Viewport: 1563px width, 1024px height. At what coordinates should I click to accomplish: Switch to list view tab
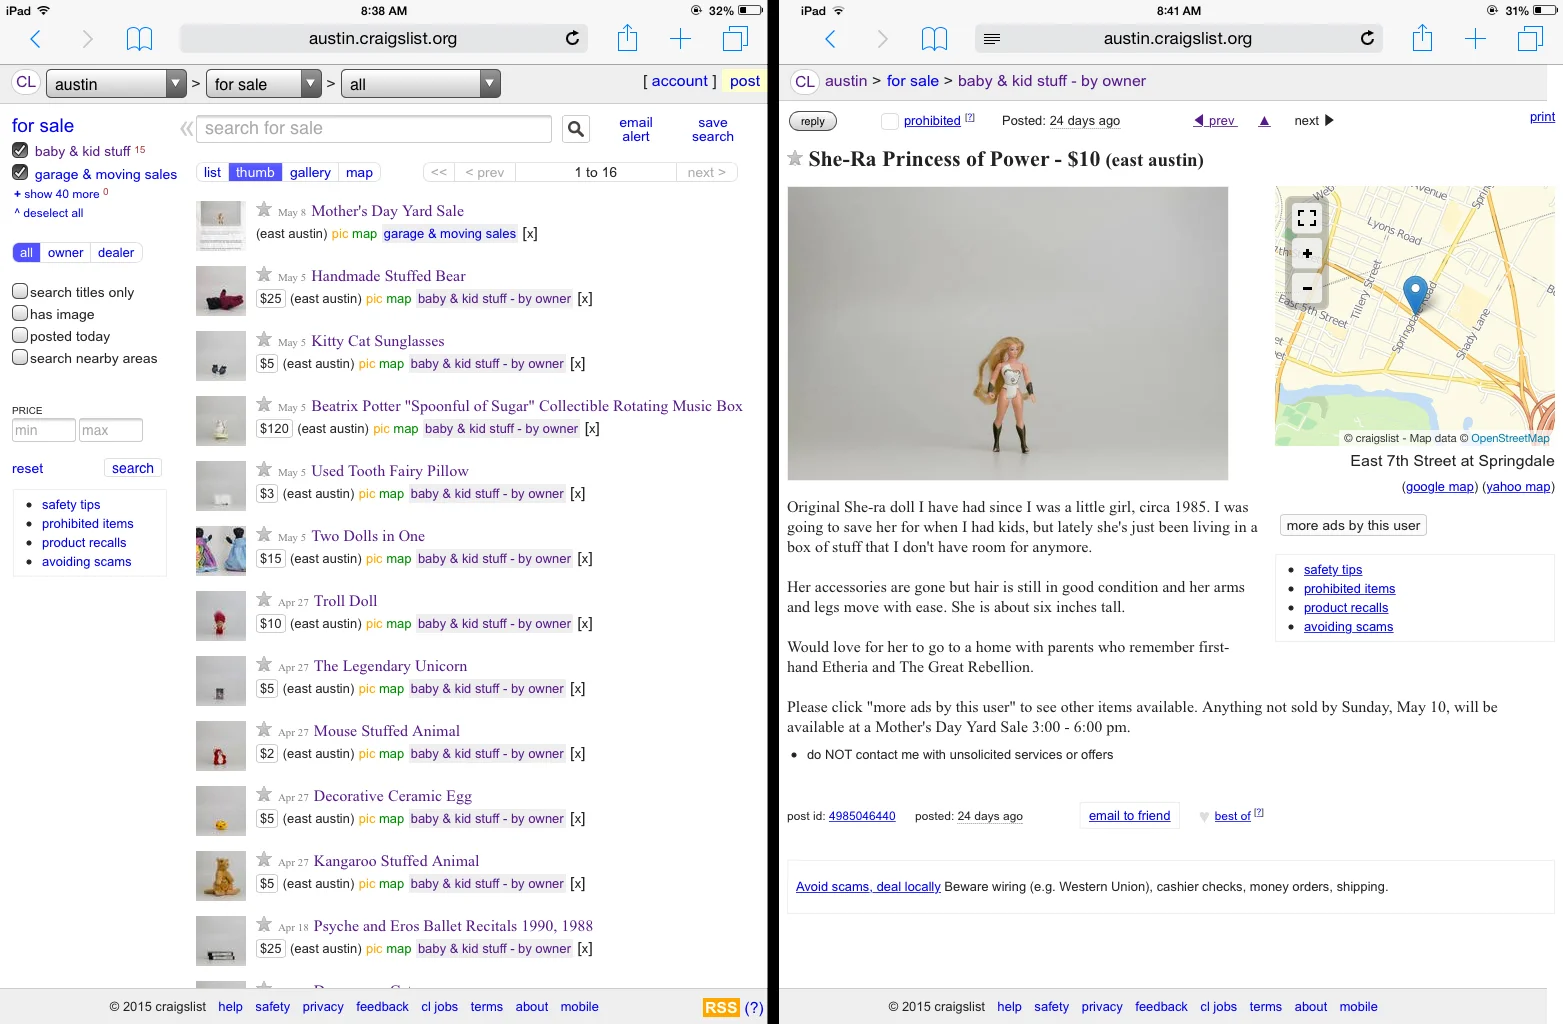[212, 172]
